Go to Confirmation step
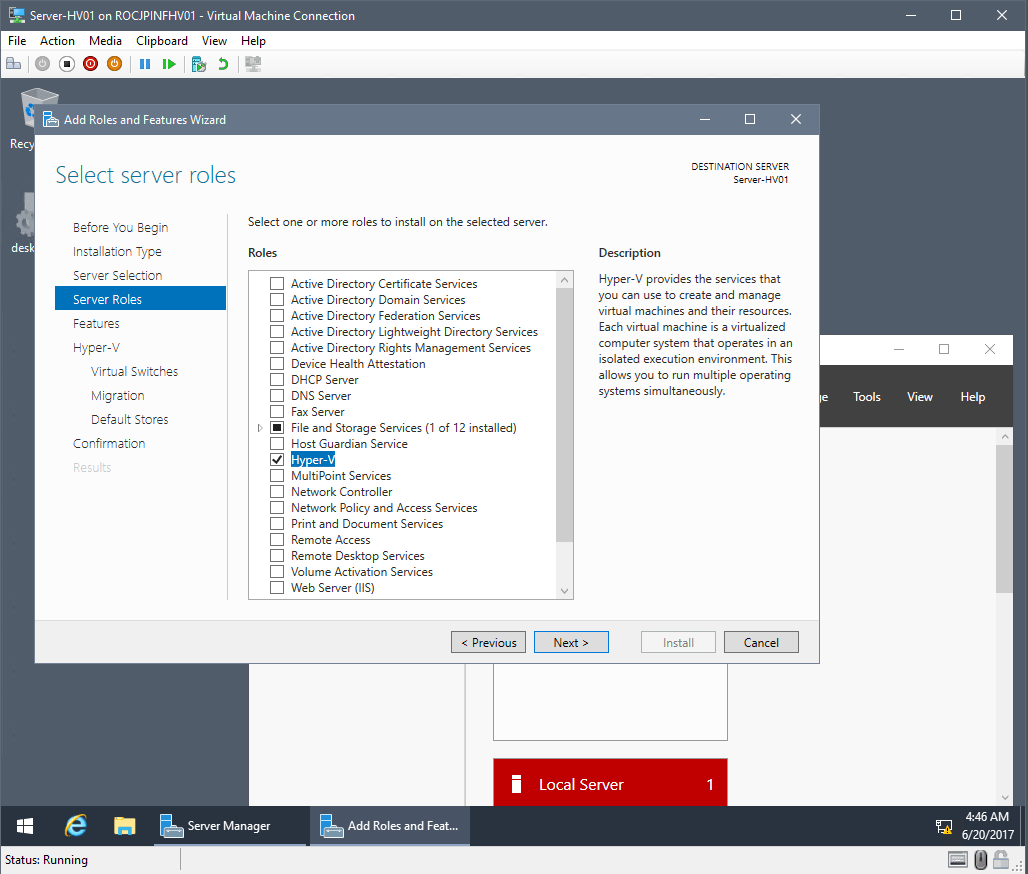This screenshot has height=874, width=1028. (x=109, y=443)
